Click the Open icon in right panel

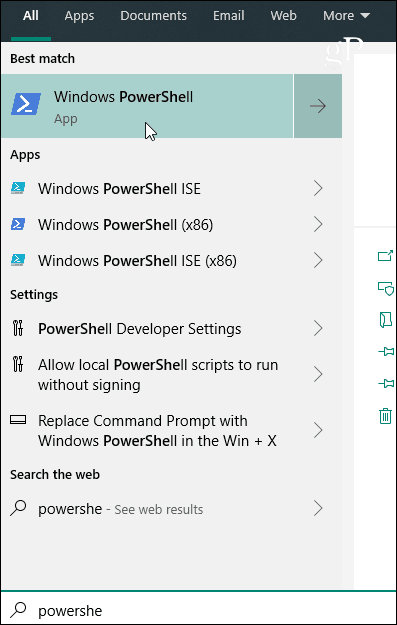click(385, 256)
